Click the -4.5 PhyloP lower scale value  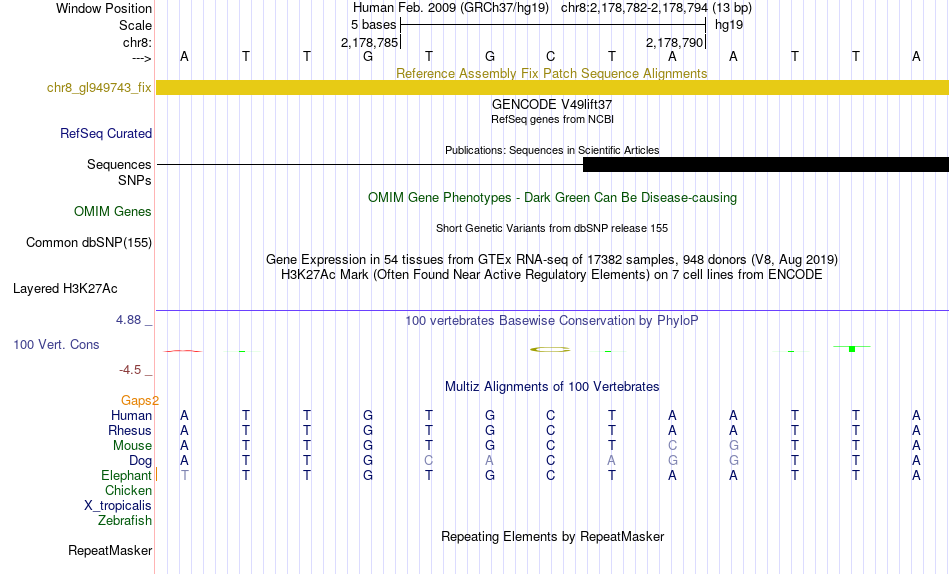pyautogui.click(x=130, y=370)
